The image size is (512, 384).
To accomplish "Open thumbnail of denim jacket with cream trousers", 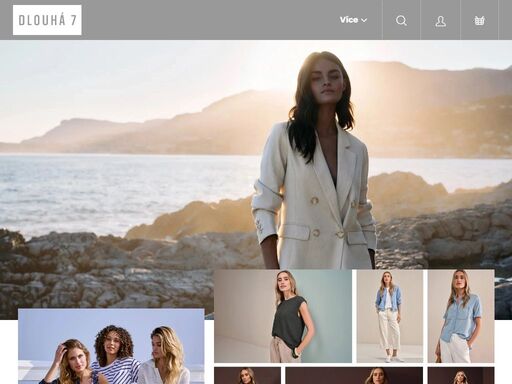I will pyautogui.click(x=390, y=316).
